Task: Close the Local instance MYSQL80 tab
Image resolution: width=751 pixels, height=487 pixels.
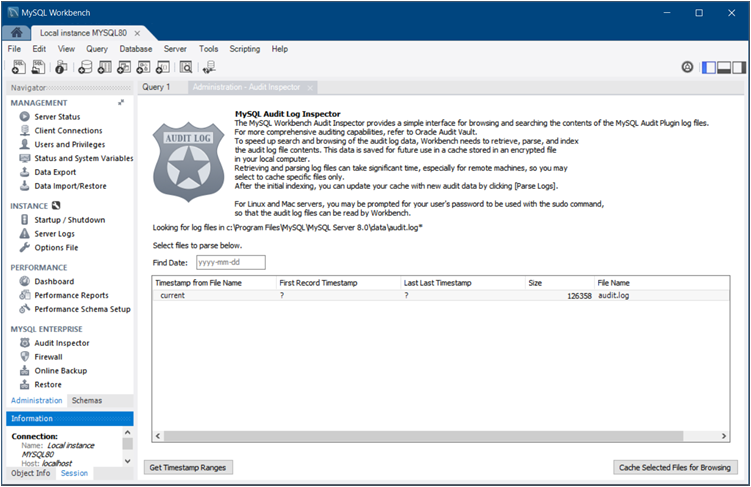Action: (137, 34)
